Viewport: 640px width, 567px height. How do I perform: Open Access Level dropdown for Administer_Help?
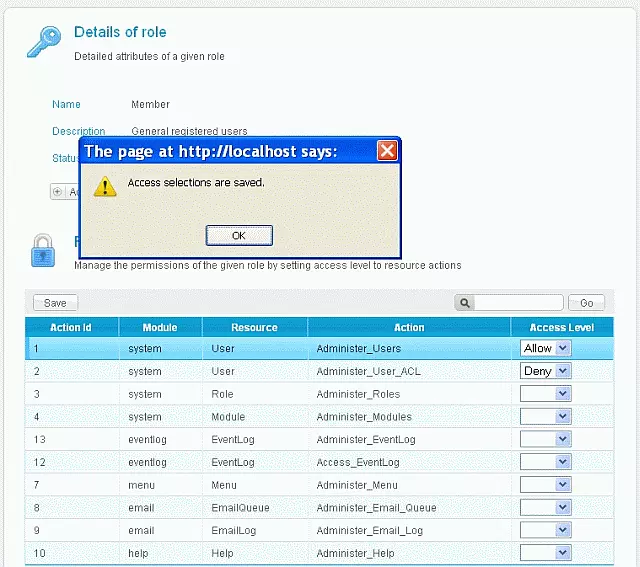(545, 553)
